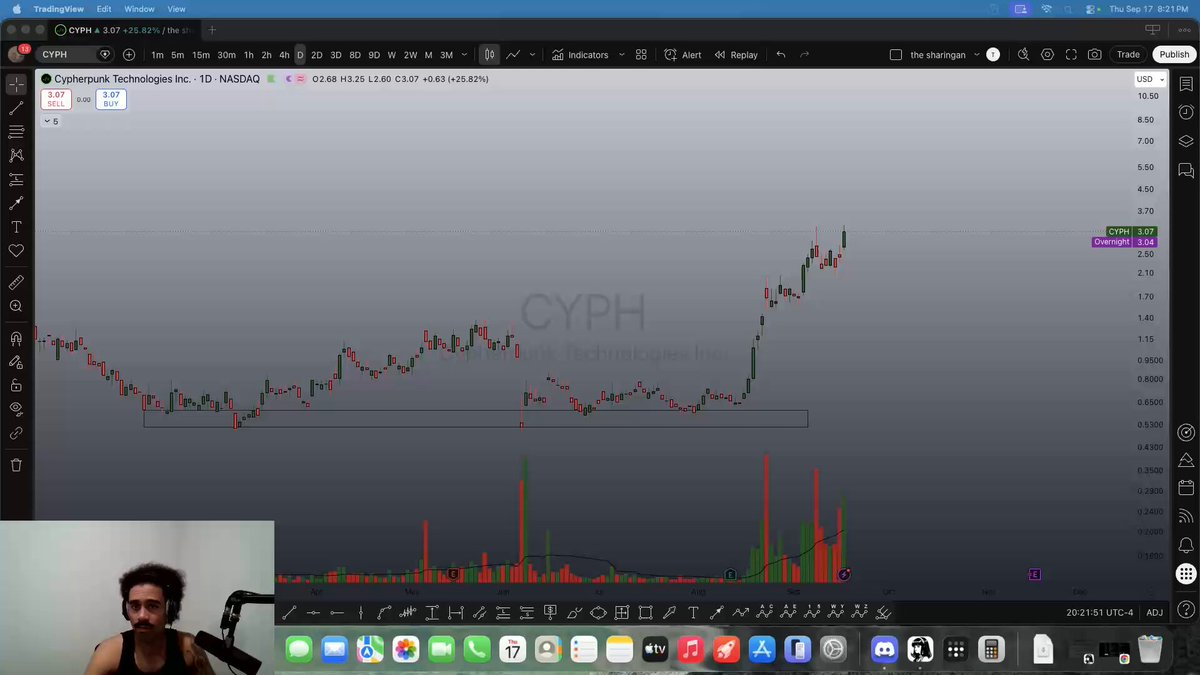Create an Alert from the toolbar

tap(683, 55)
